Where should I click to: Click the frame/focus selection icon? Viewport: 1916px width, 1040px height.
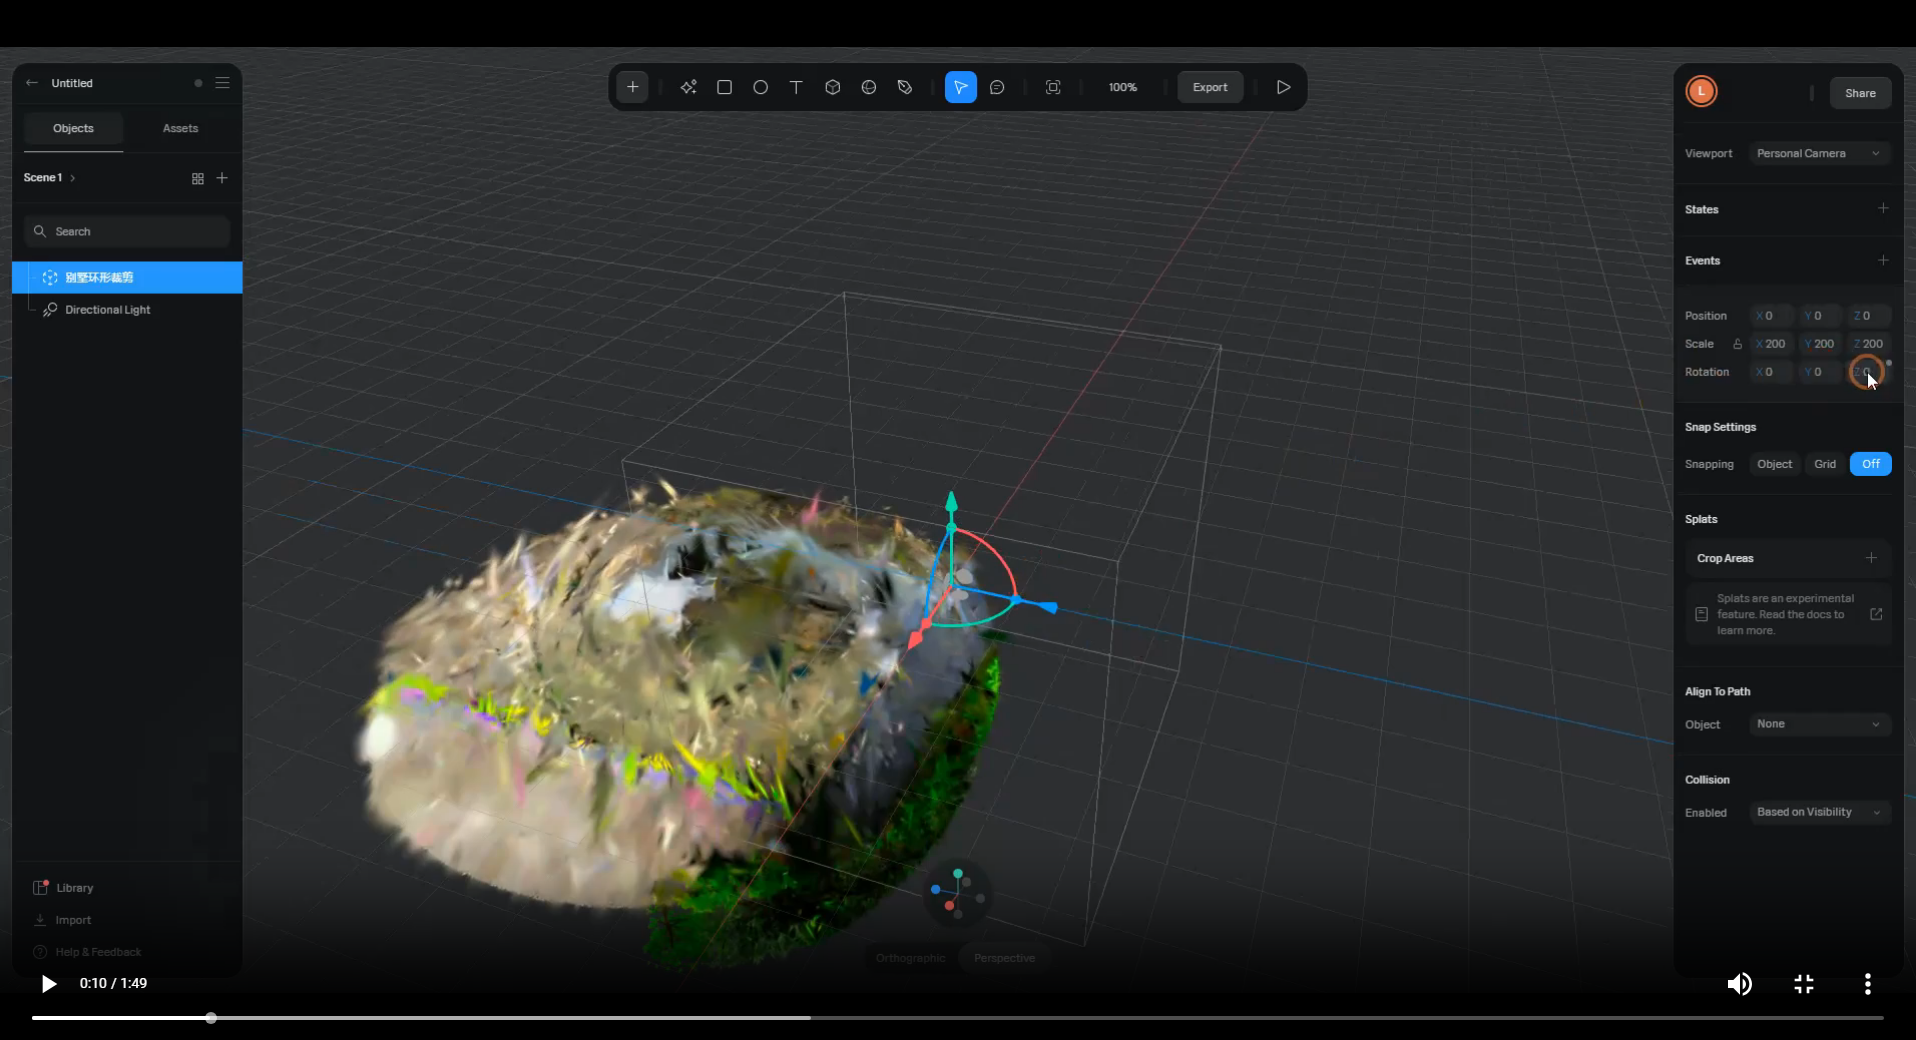[1053, 88]
